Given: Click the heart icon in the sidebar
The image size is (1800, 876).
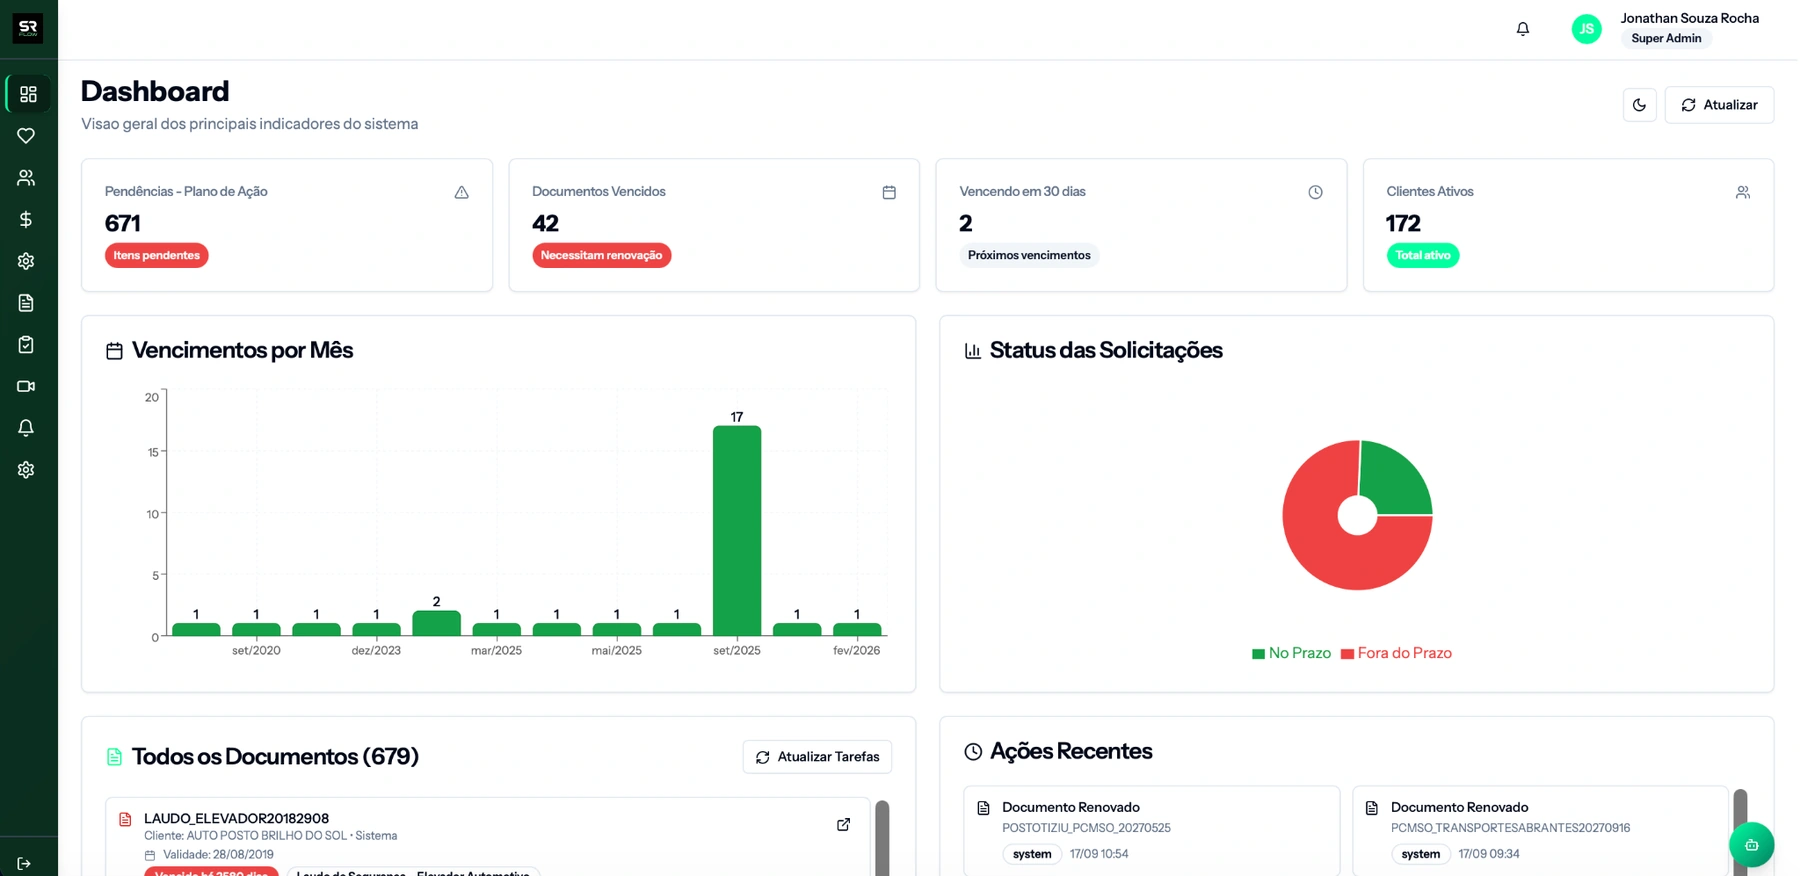Looking at the screenshot, I should [x=26, y=136].
